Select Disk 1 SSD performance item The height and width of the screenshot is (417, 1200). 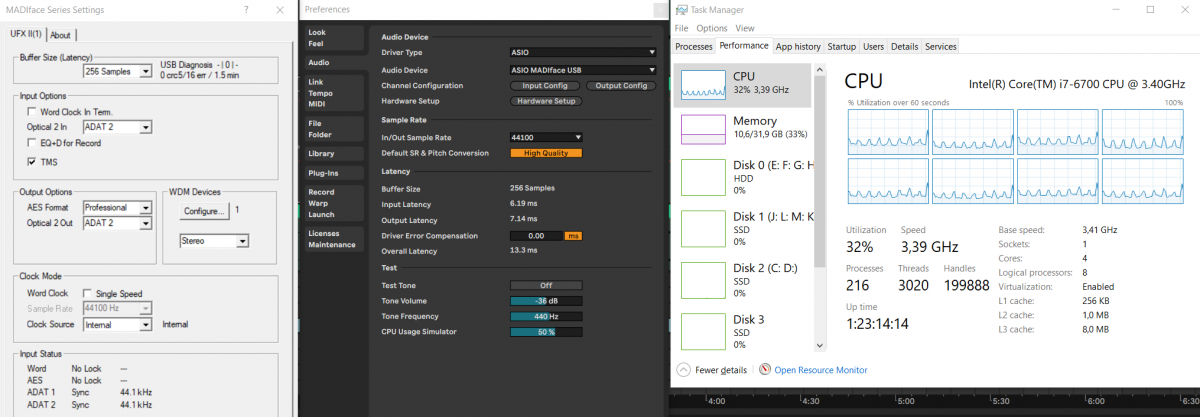(744, 228)
